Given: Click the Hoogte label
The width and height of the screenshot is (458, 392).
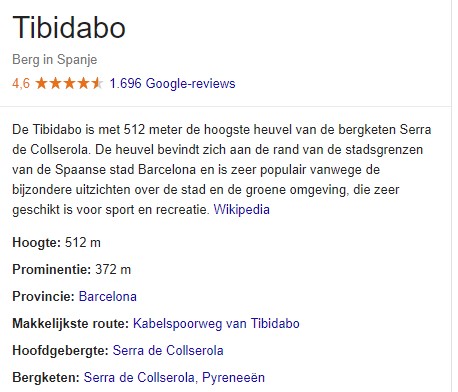Looking at the screenshot, I should click(x=37, y=242).
